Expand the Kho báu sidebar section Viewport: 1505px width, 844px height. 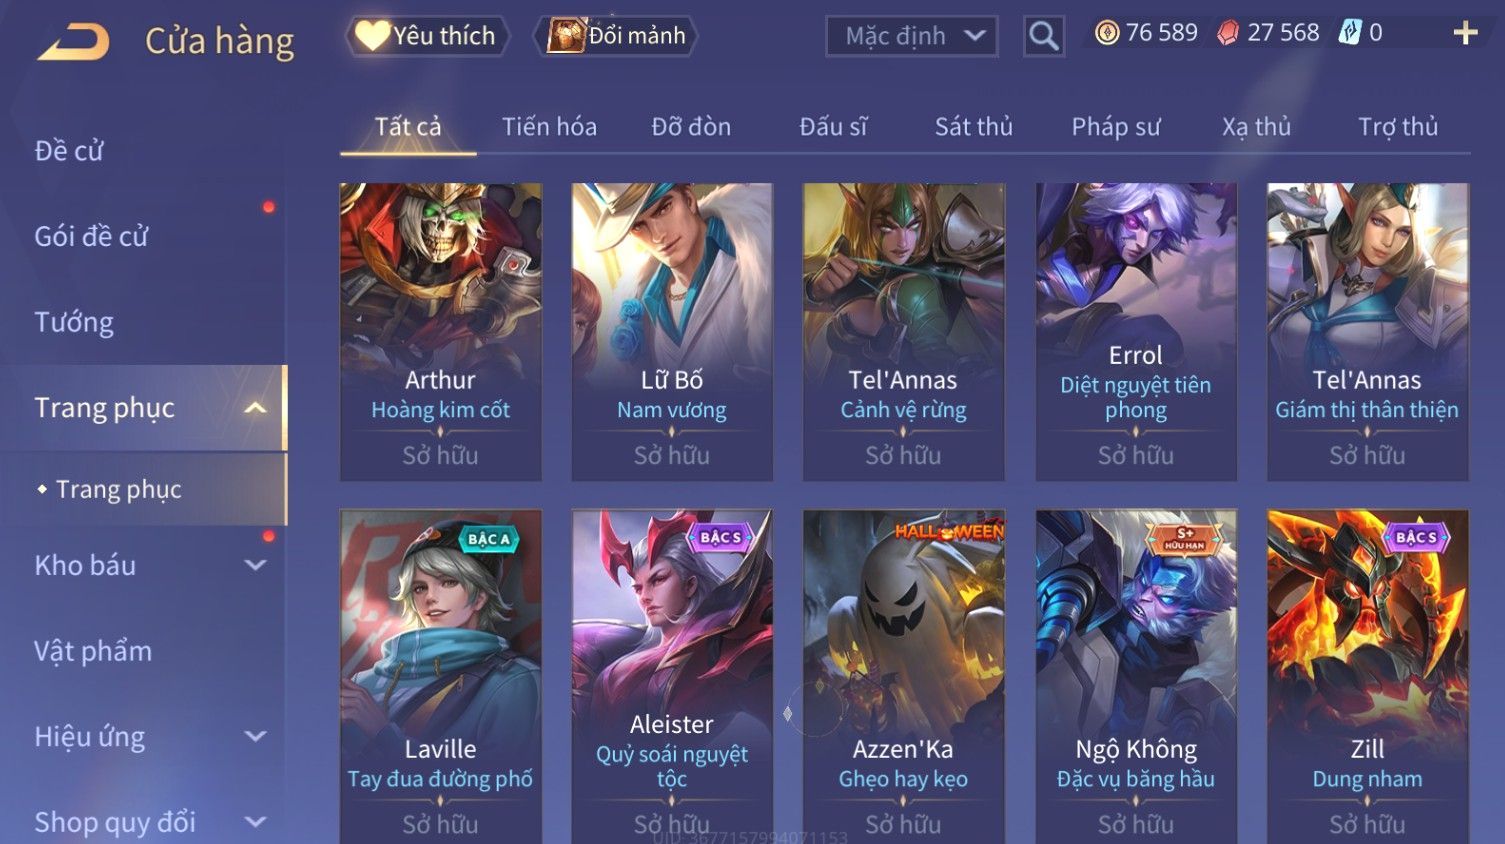[256, 565]
